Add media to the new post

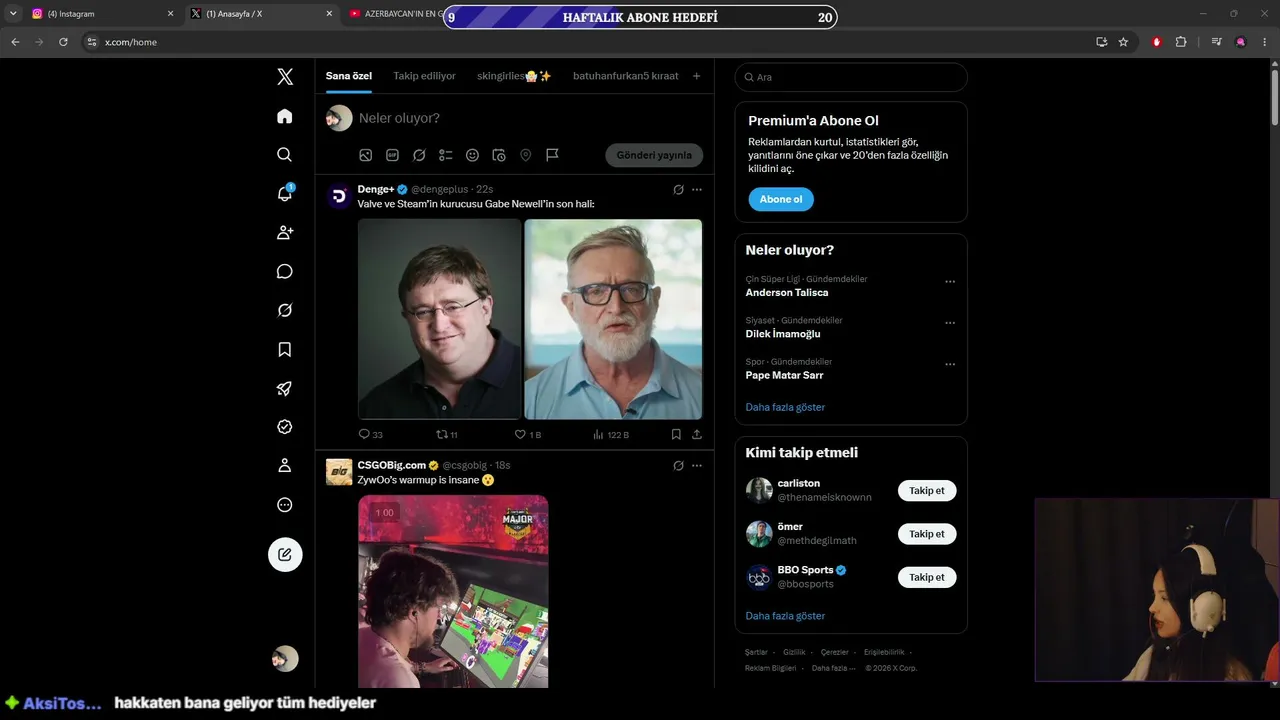[366, 155]
